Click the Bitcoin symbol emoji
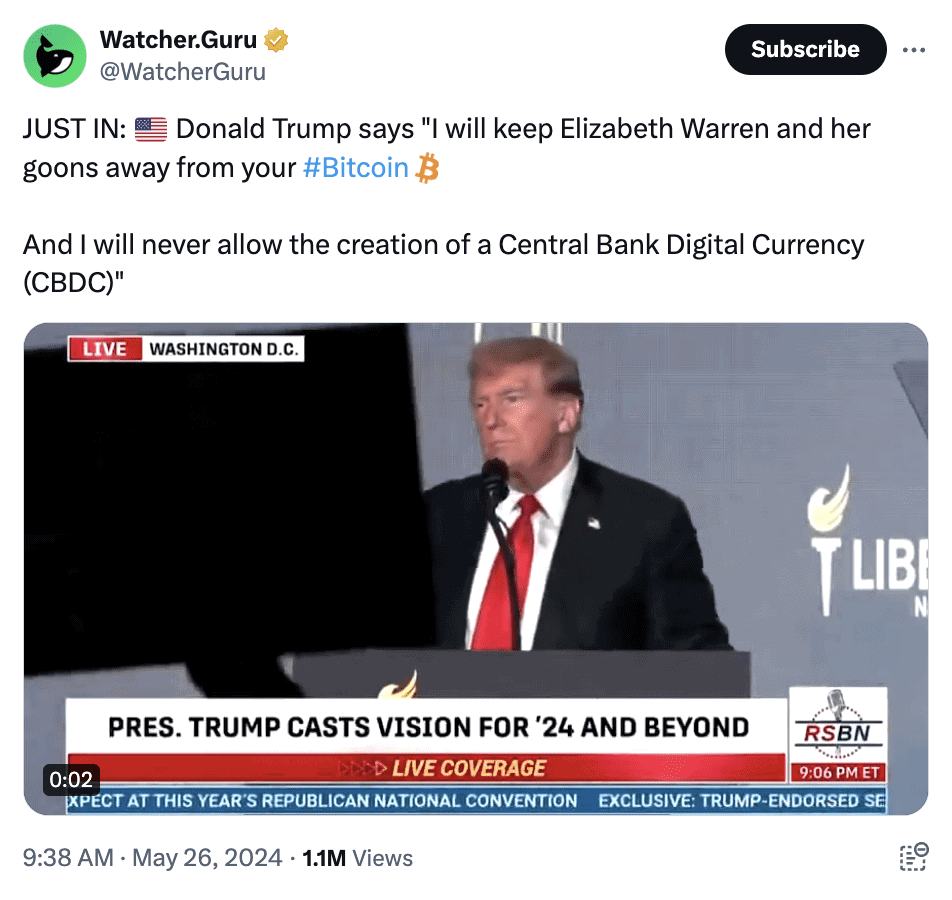 pos(427,168)
